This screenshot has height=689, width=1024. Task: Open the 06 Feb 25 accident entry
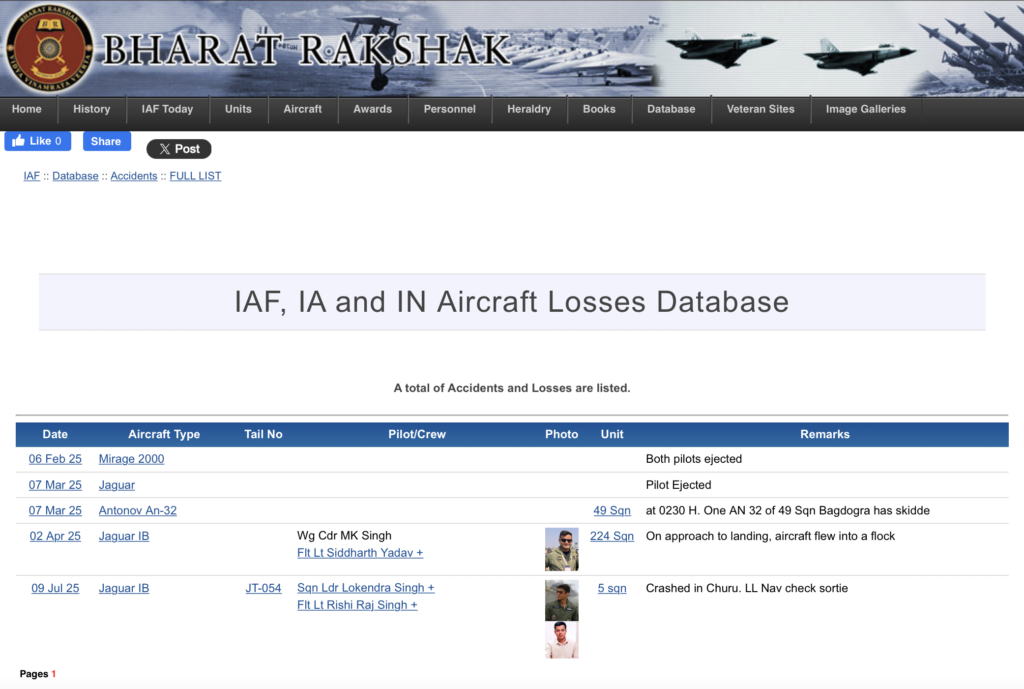(55, 459)
